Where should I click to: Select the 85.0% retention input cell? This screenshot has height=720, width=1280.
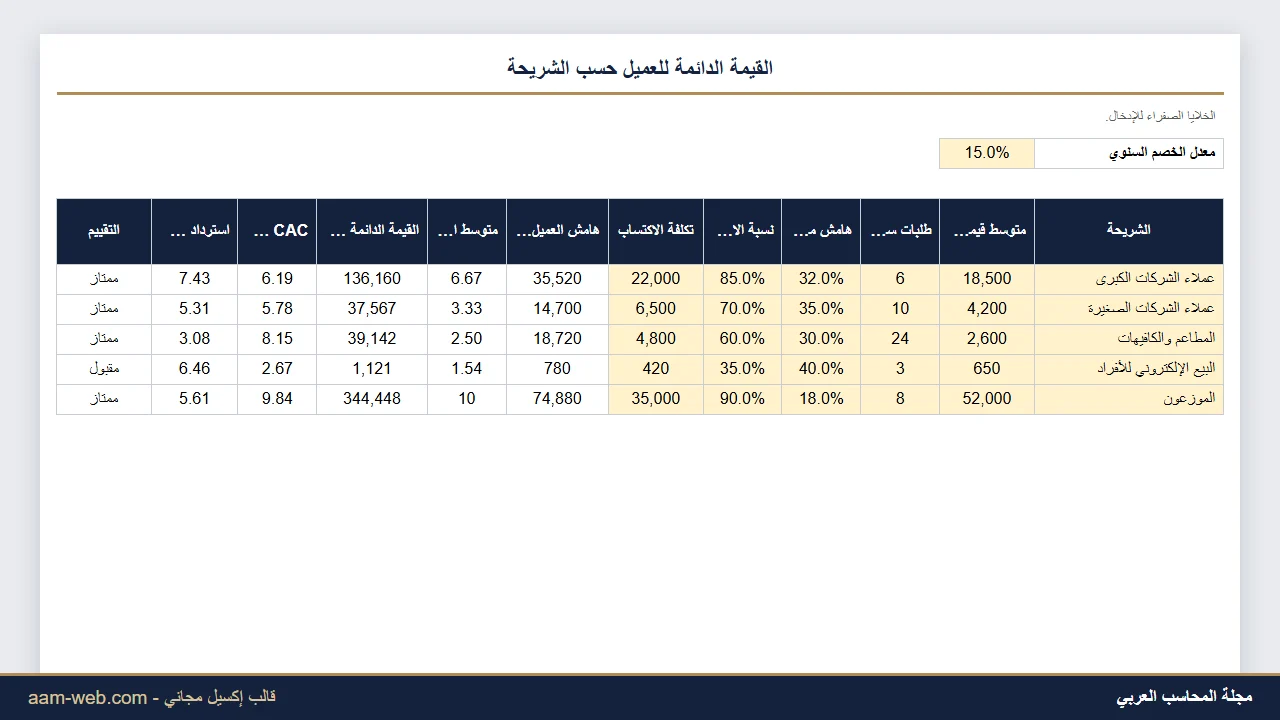(x=743, y=279)
